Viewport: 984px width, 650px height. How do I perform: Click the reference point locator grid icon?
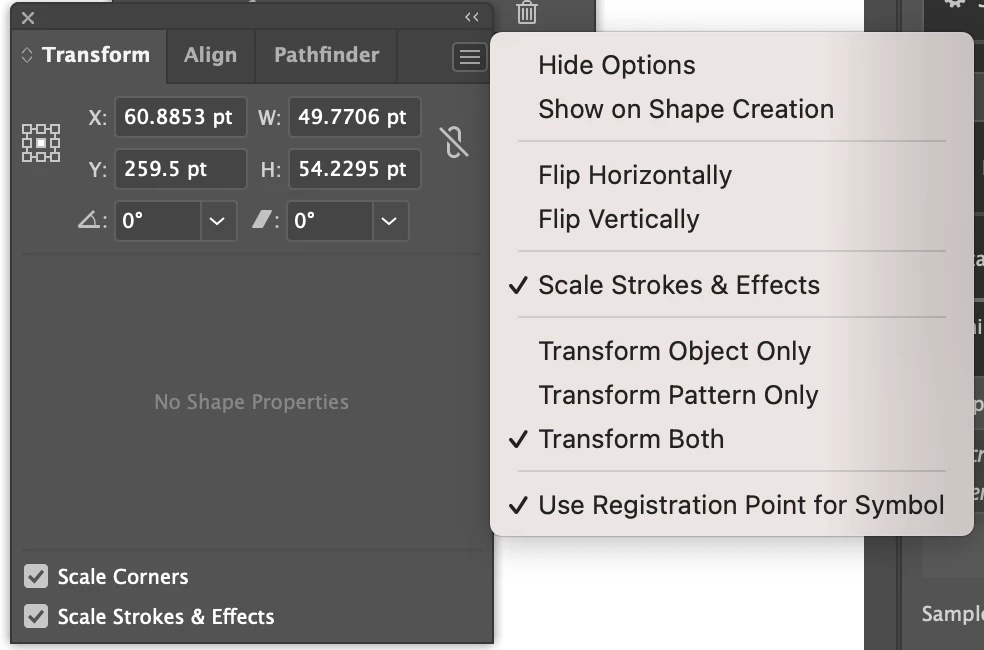click(x=41, y=143)
